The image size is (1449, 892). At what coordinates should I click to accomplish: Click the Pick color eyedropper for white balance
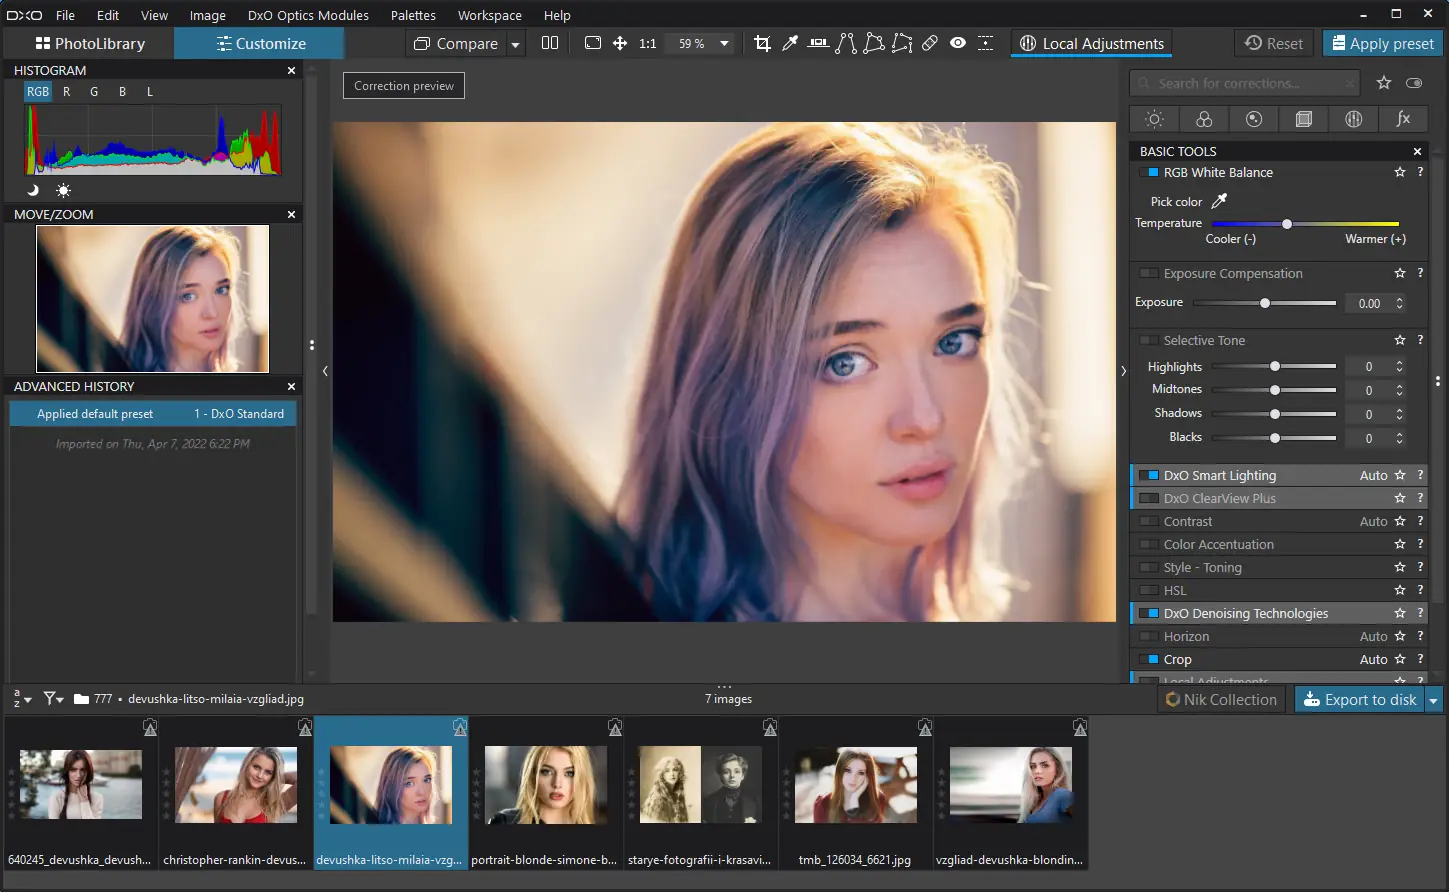1219,201
